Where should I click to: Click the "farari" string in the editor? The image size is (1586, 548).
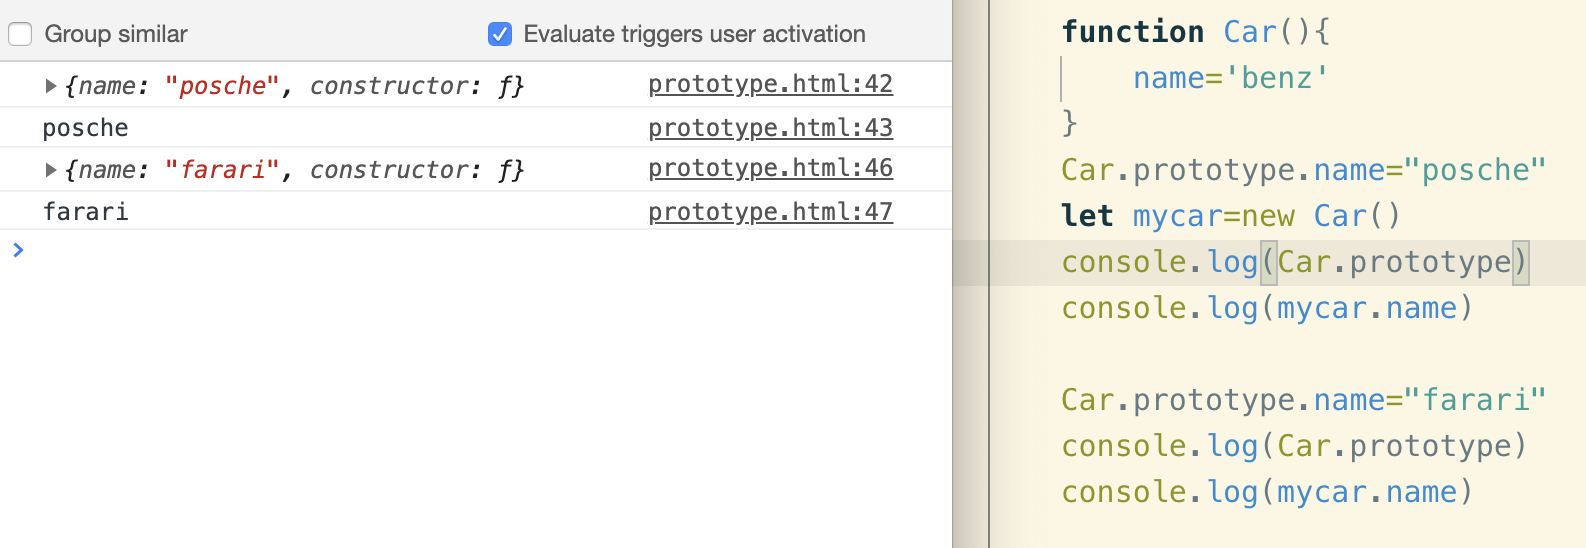pyautogui.click(x=1475, y=400)
